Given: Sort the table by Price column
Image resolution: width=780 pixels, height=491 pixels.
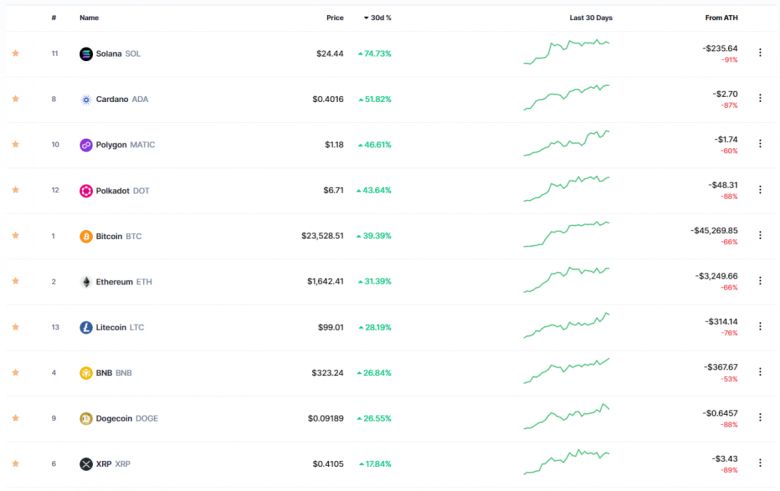Looking at the screenshot, I should point(334,18).
